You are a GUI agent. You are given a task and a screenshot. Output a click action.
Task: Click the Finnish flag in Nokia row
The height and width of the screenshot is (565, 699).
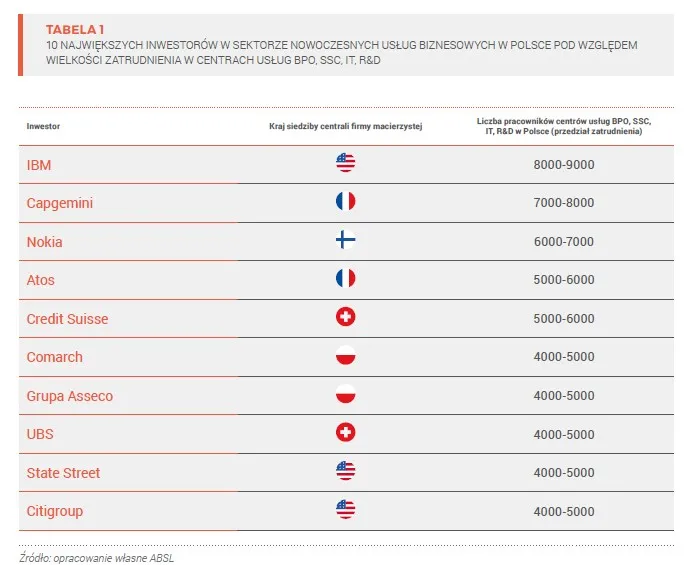pos(346,241)
